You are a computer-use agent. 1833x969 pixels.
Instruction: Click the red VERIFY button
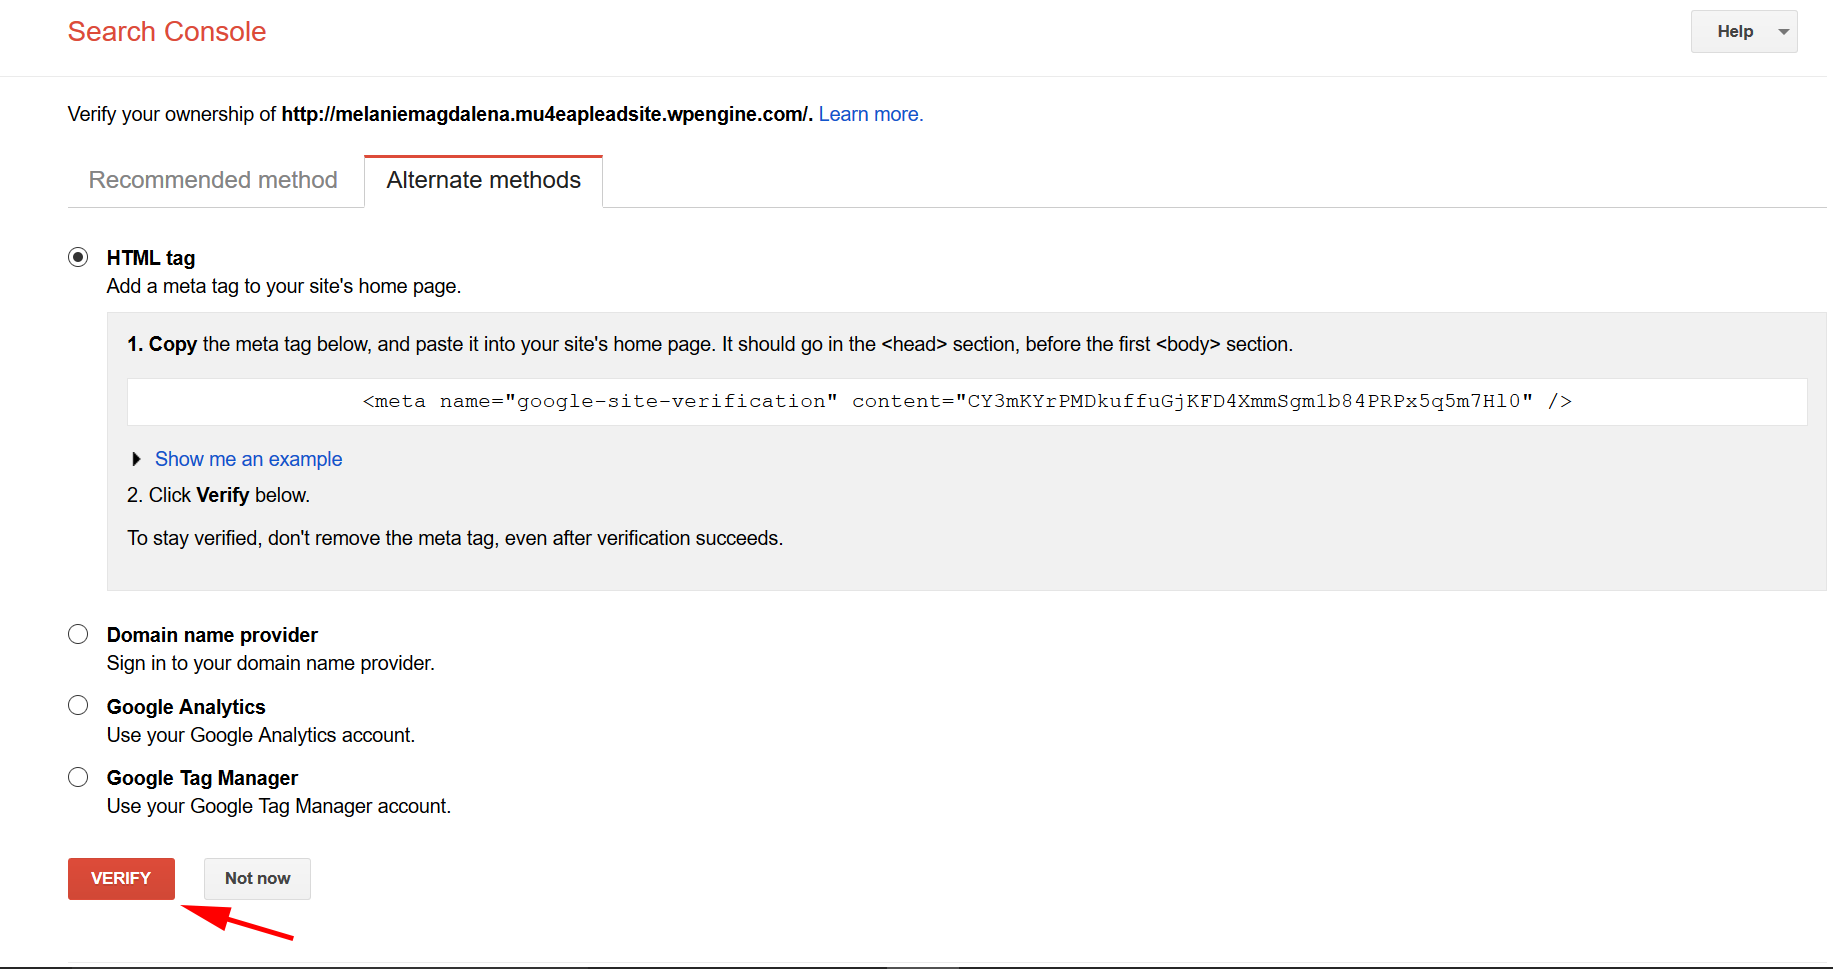[x=121, y=878]
